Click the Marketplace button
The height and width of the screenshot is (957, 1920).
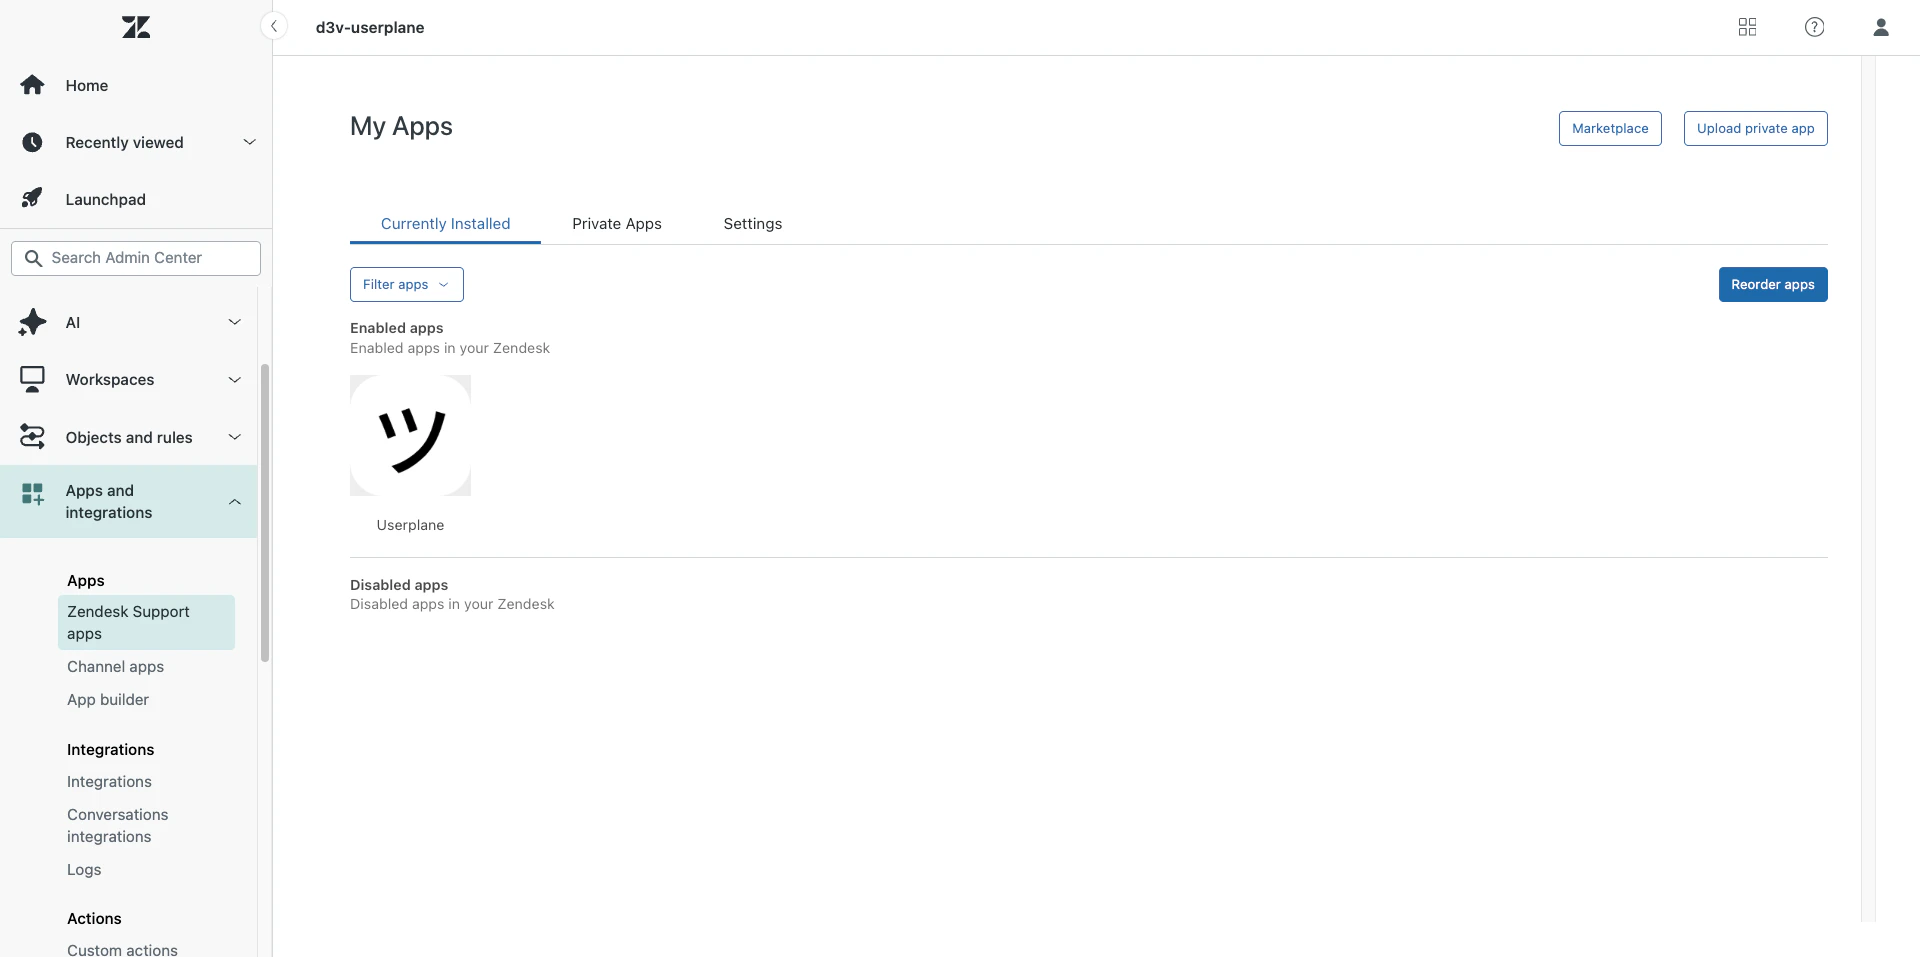tap(1610, 128)
